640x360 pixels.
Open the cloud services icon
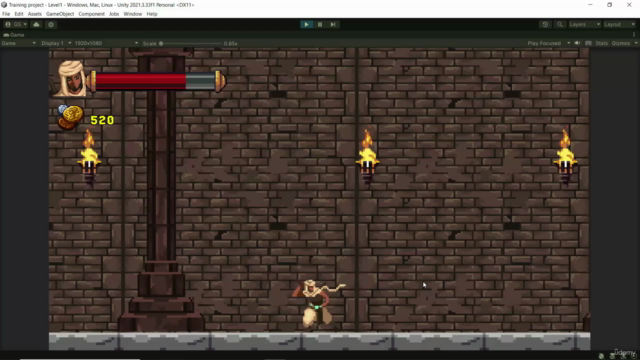point(36,24)
